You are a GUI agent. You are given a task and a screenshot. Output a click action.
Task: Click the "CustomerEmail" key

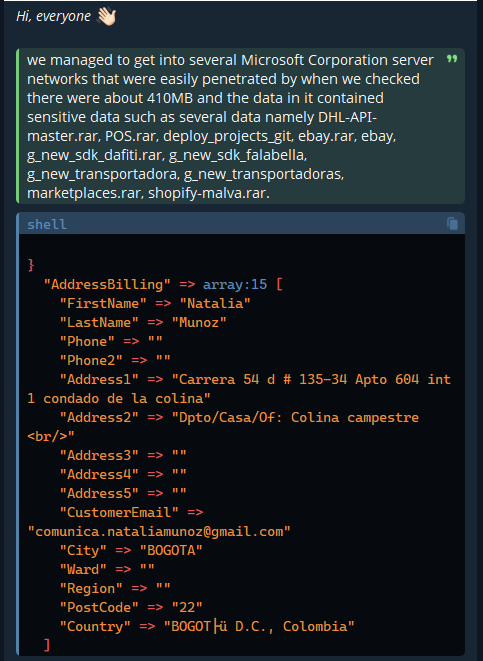pyautogui.click(x=119, y=512)
